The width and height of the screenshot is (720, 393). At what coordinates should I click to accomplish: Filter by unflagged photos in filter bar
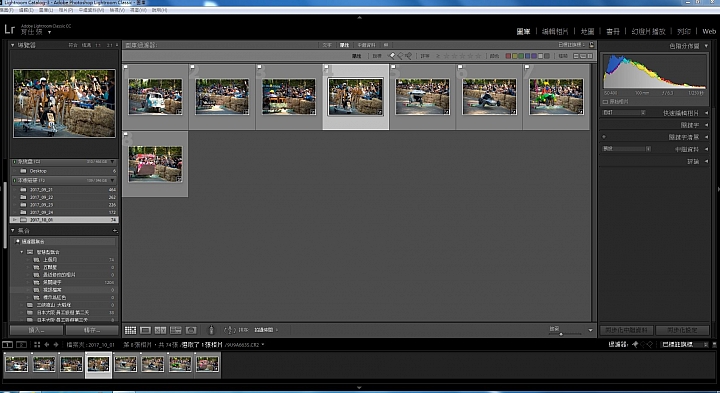(x=400, y=56)
